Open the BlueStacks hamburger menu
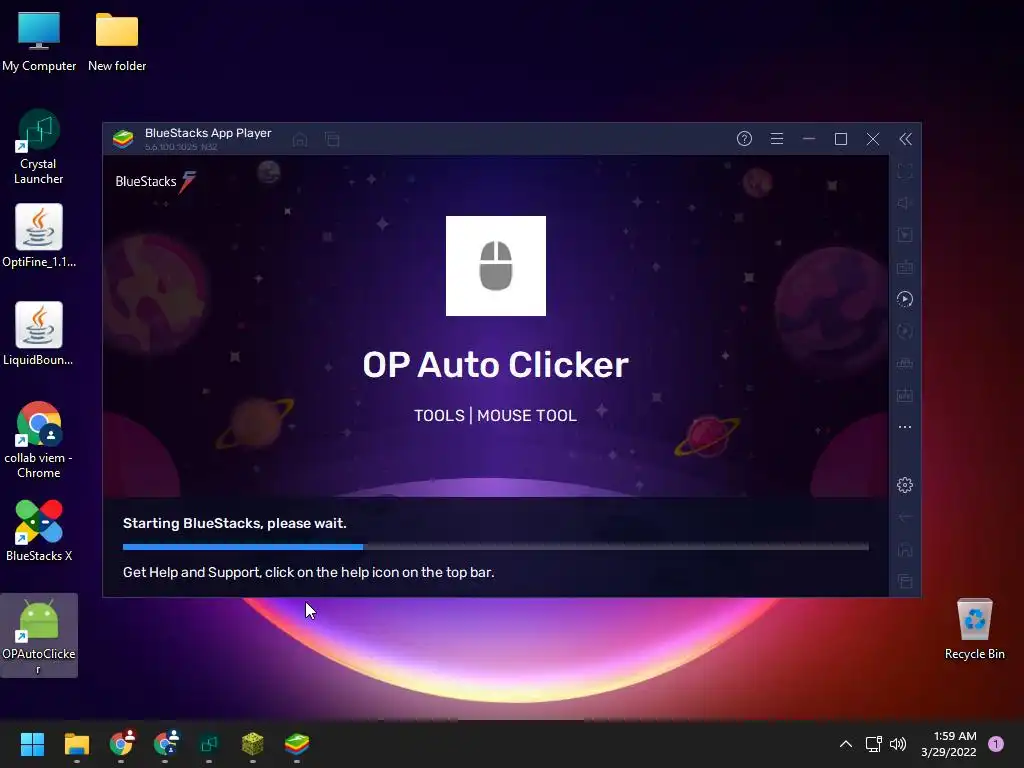The height and width of the screenshot is (768, 1024). [776, 138]
